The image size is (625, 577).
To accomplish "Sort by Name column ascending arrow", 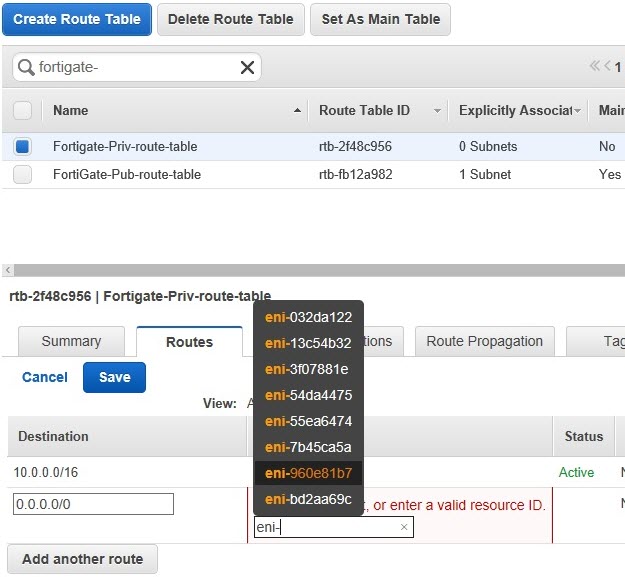I will 297,110.
